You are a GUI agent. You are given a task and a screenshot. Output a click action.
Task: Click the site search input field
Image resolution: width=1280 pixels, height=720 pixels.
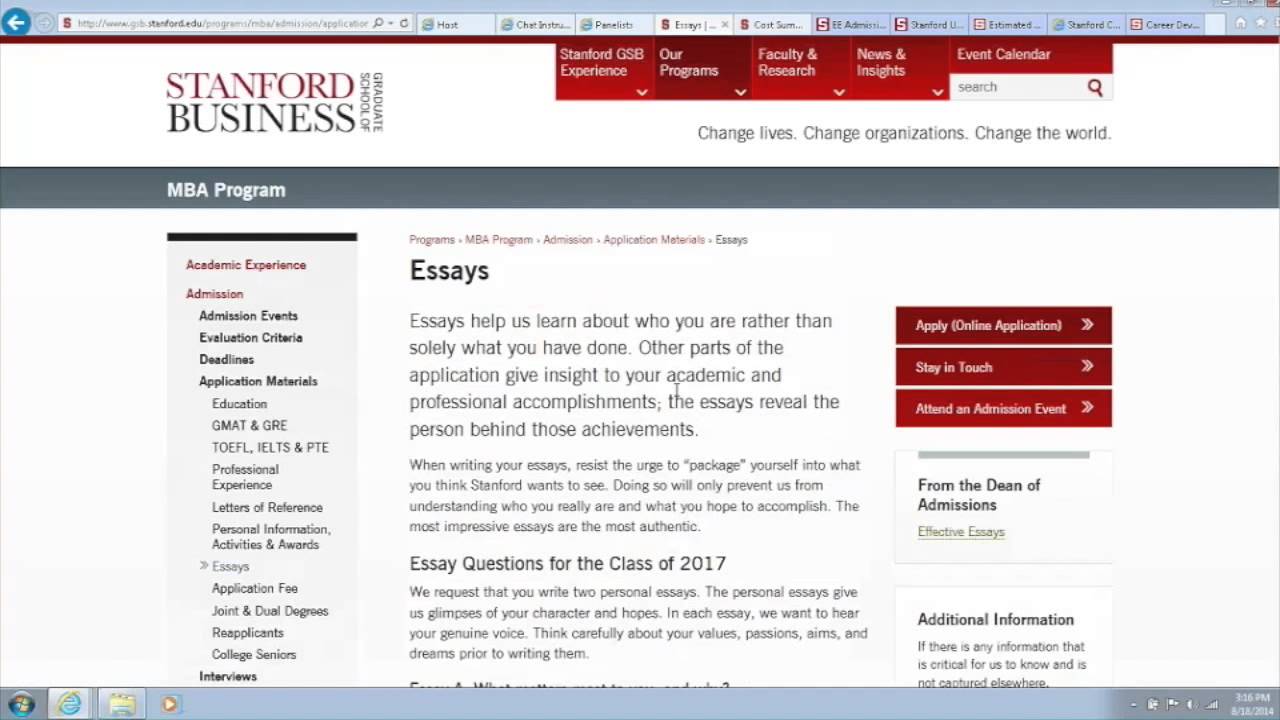click(1018, 87)
